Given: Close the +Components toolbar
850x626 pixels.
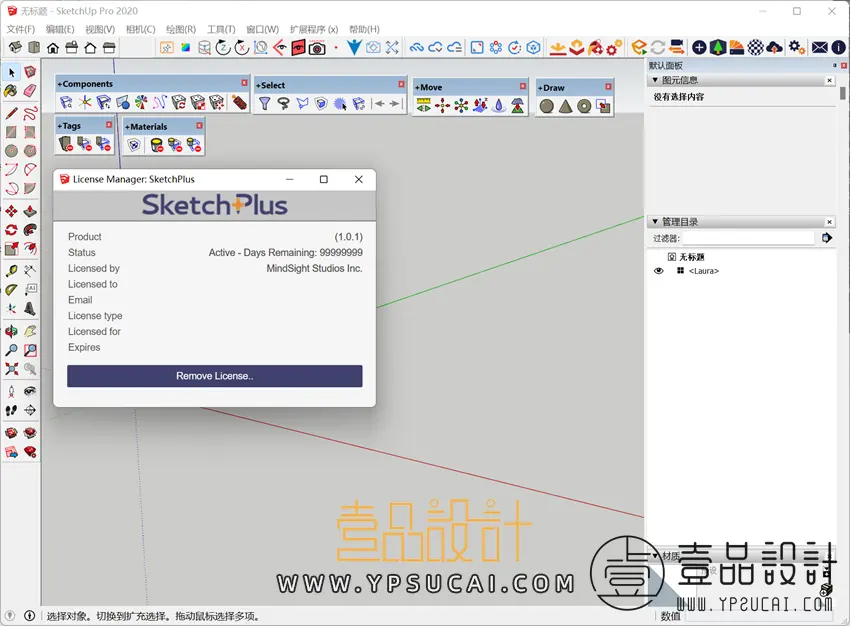Looking at the screenshot, I should point(244,83).
